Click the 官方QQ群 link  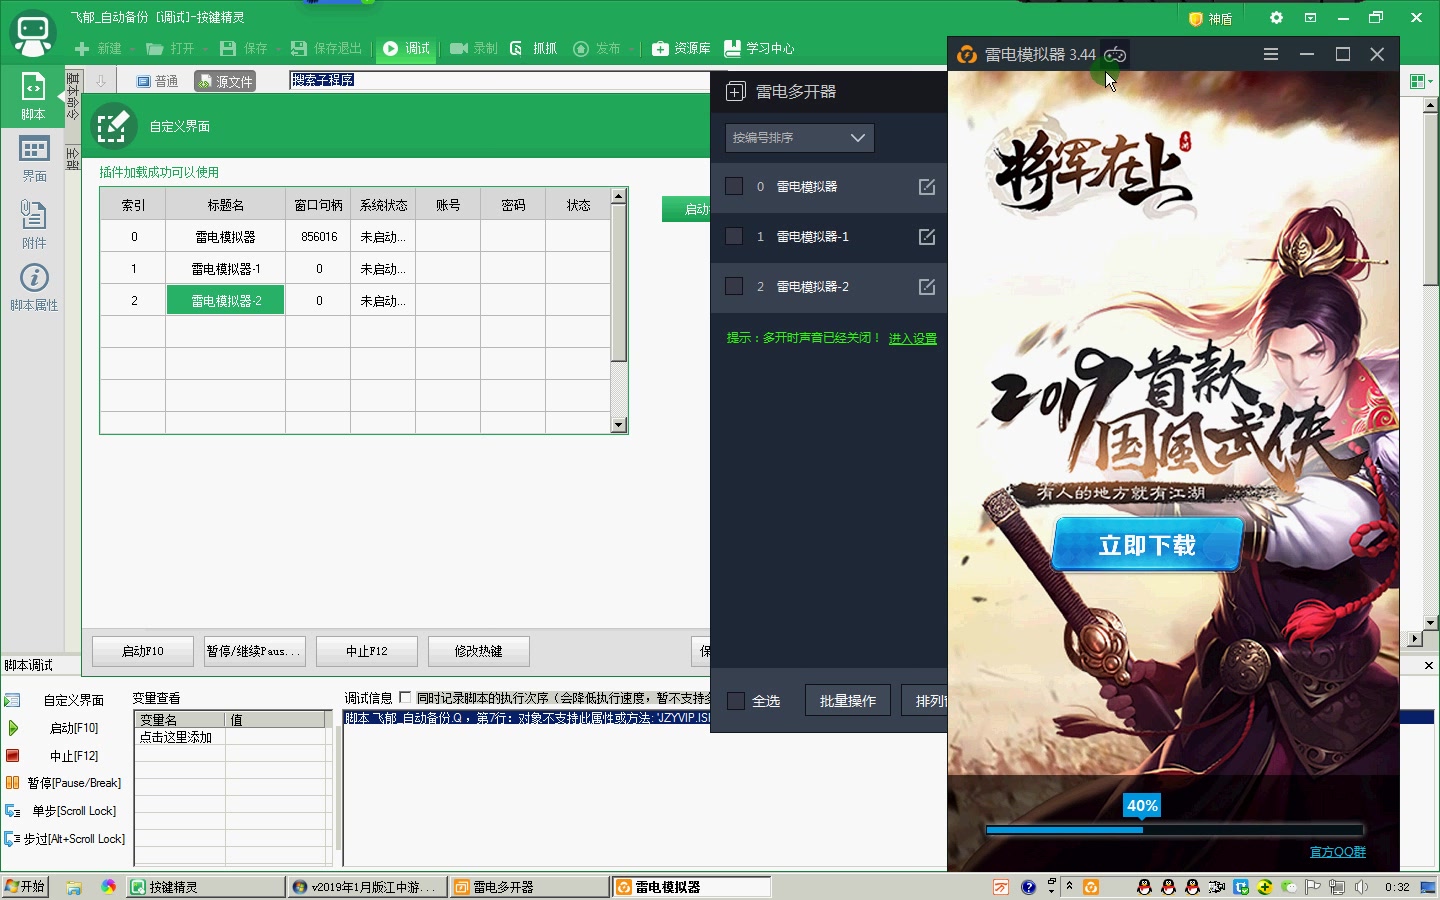coord(1338,852)
